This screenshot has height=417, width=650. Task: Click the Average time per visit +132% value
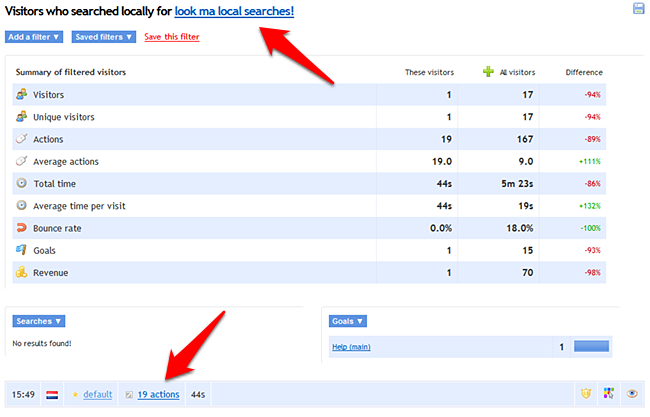(x=590, y=206)
